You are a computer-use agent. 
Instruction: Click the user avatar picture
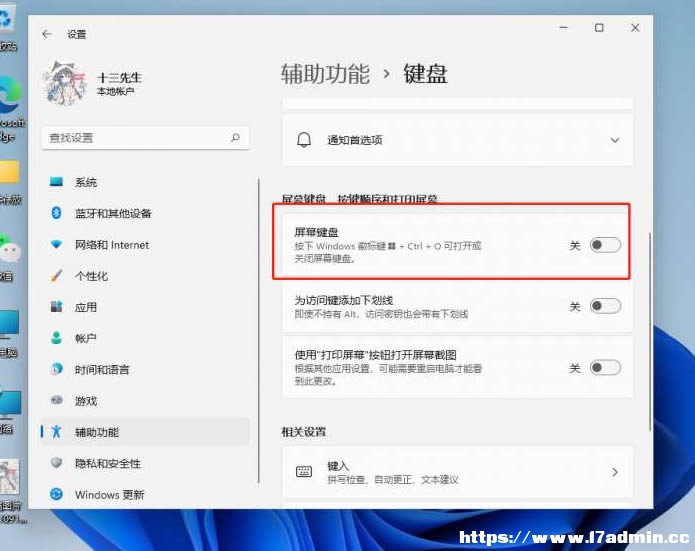click(x=65, y=83)
